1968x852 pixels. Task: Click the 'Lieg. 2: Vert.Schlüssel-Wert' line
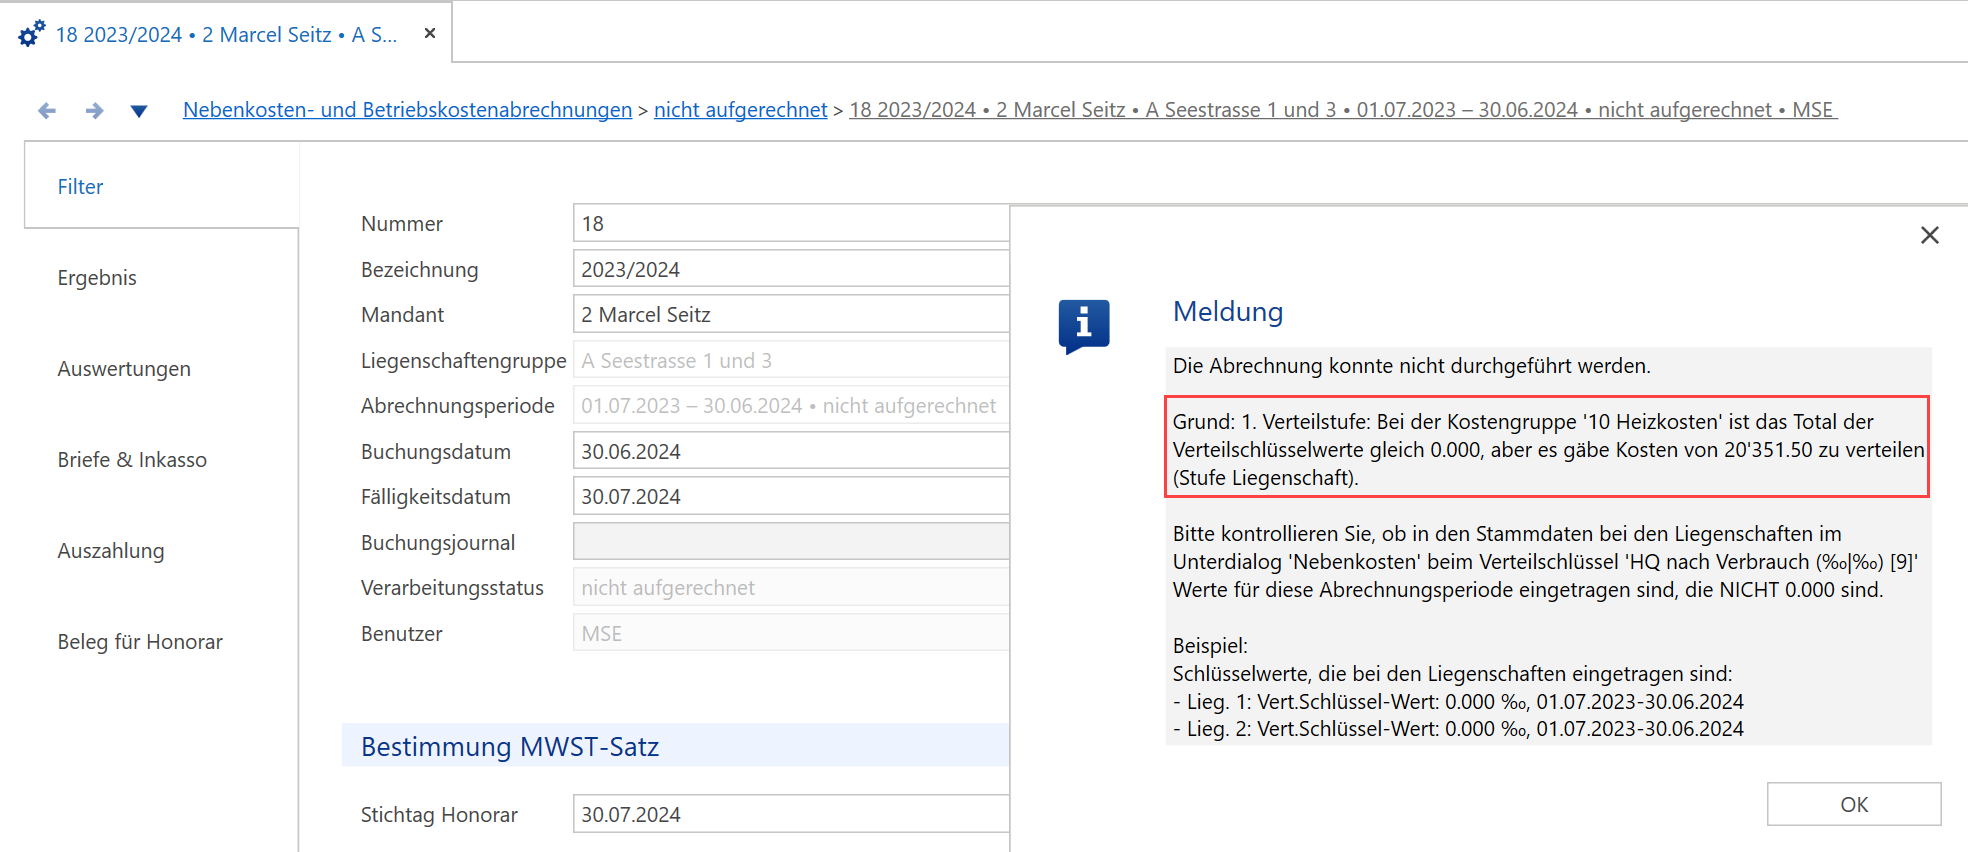pos(1458,728)
